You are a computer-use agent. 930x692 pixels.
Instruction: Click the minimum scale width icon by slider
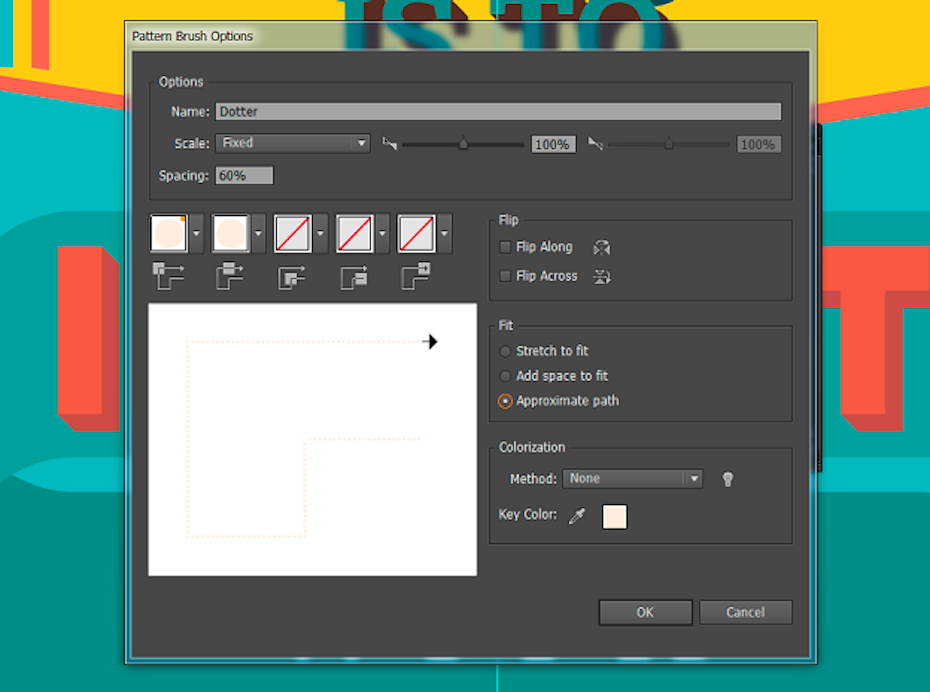[x=390, y=144]
